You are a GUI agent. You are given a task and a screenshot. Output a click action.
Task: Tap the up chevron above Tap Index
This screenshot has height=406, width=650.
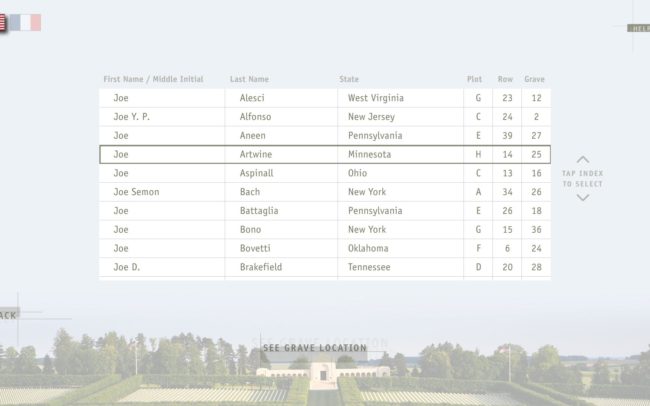(x=582, y=160)
